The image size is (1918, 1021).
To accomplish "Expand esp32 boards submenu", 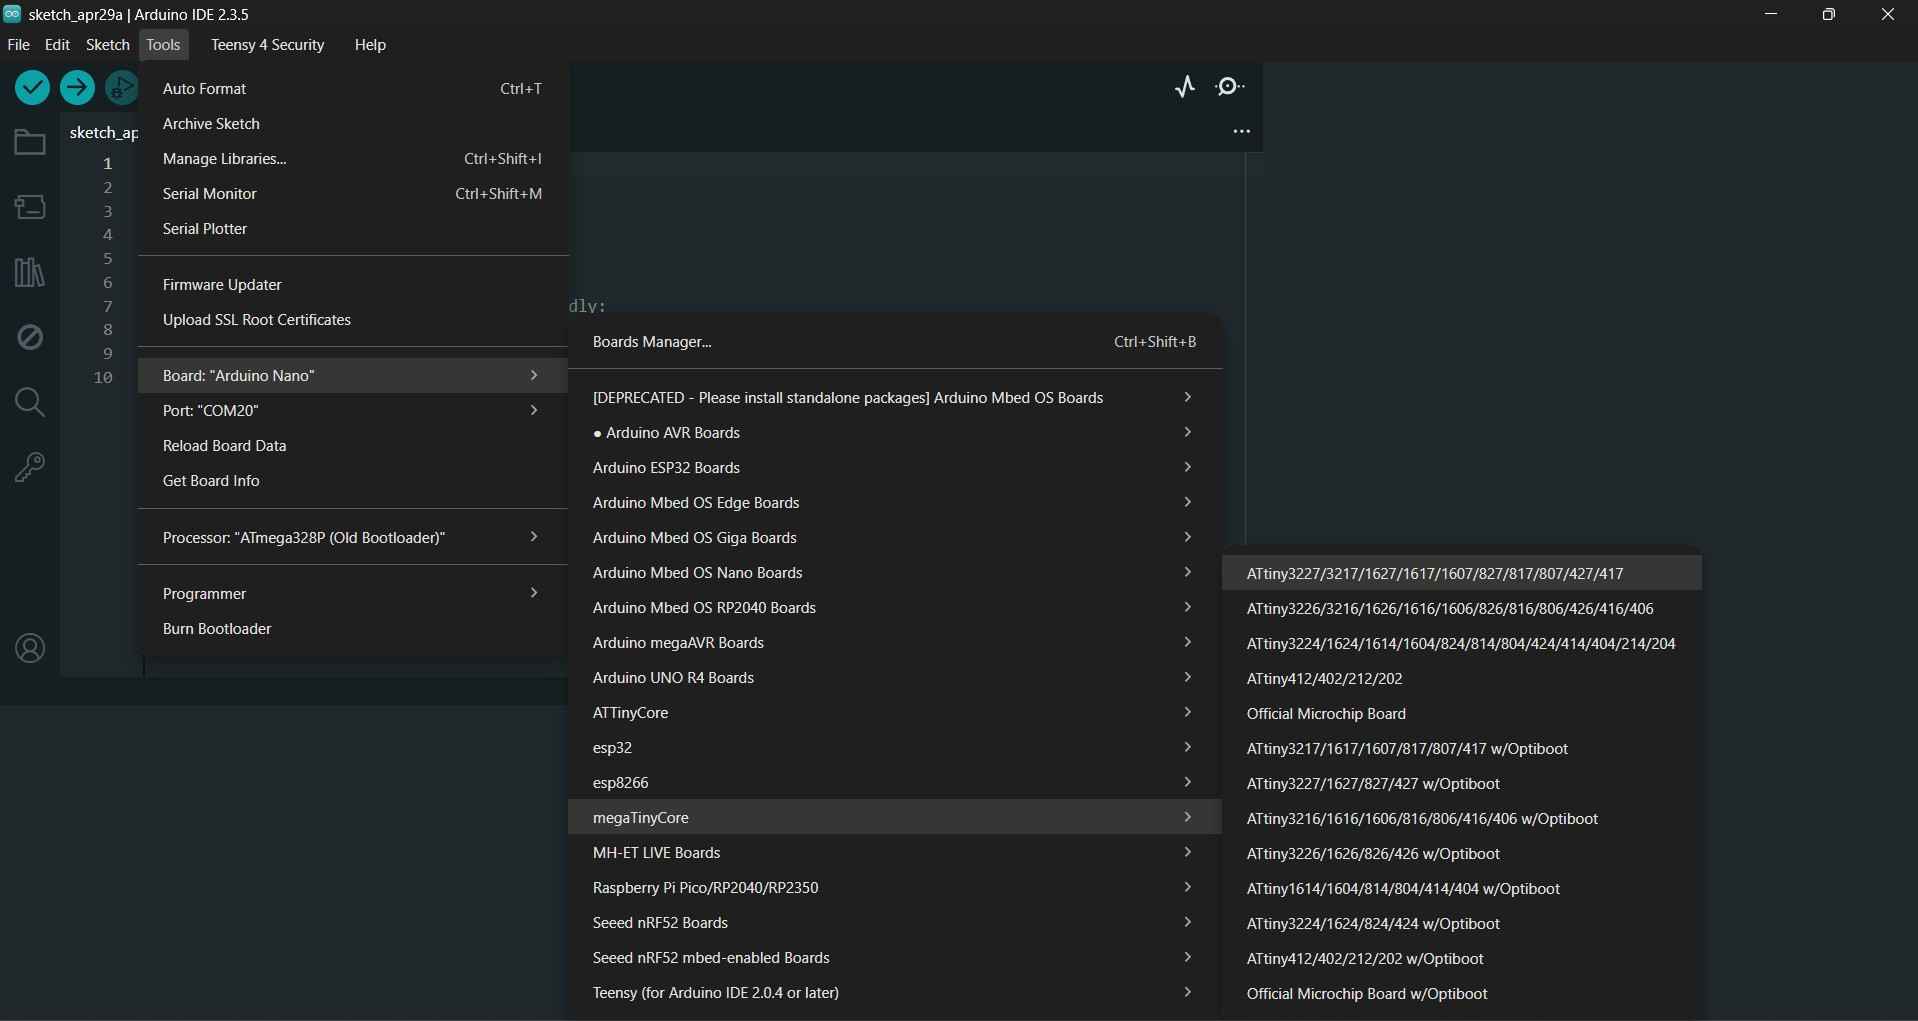I will 895,748.
